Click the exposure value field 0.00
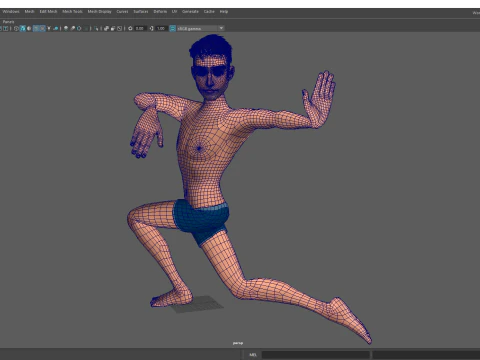Viewport: 480px width, 360px height. coord(140,29)
